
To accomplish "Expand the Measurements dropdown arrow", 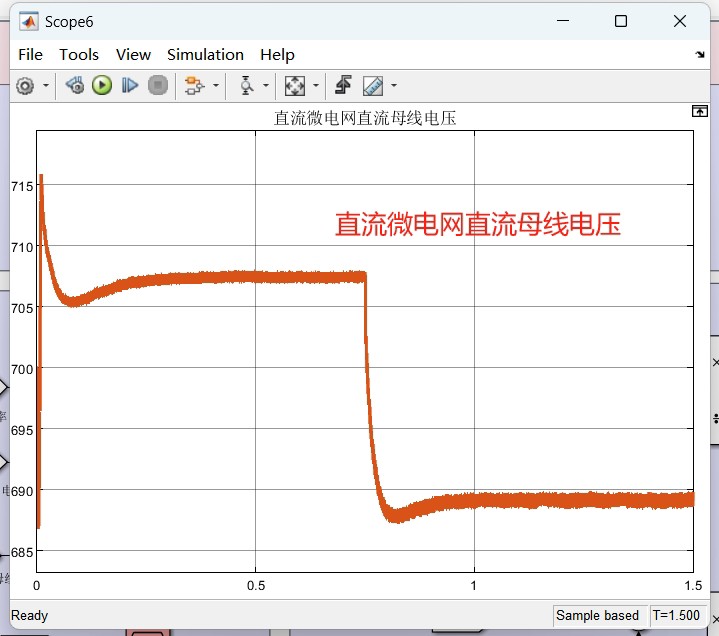I will [x=393, y=86].
